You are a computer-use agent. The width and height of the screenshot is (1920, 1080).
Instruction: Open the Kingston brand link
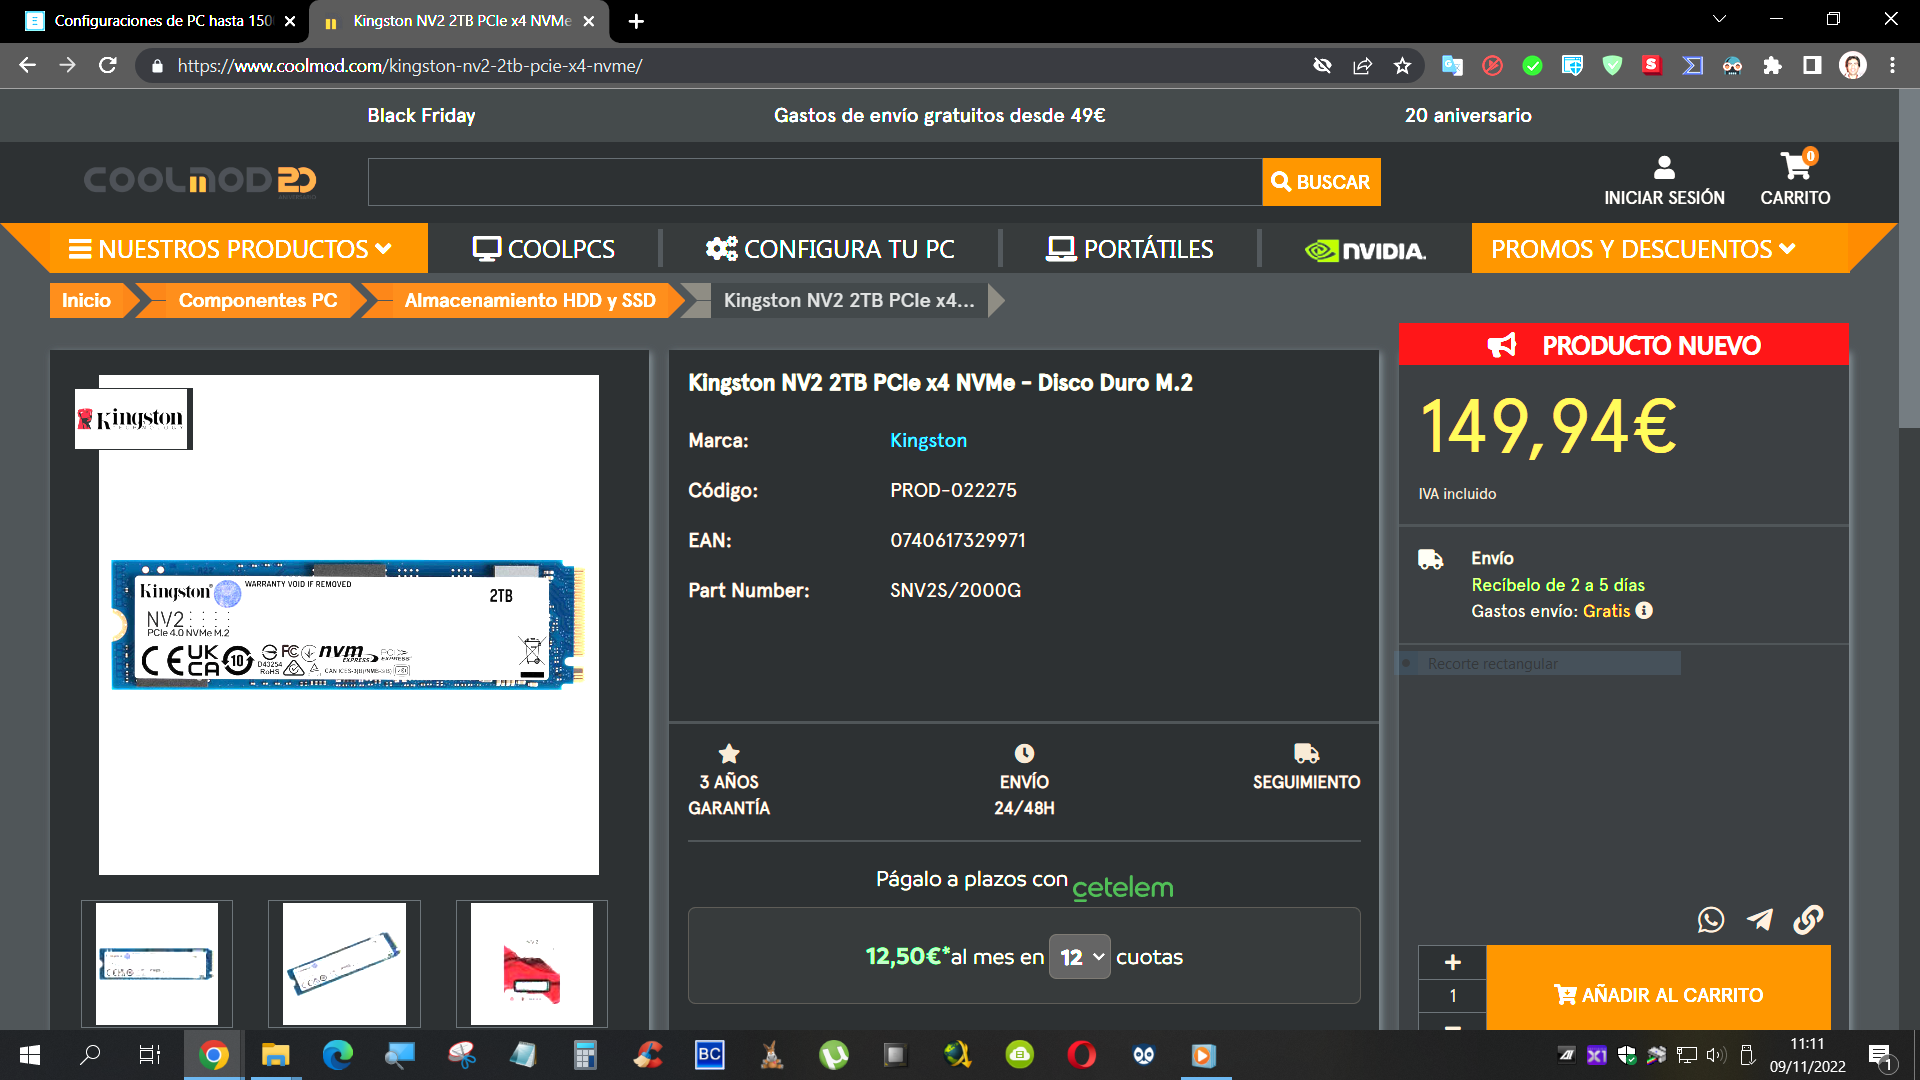pyautogui.click(x=928, y=440)
